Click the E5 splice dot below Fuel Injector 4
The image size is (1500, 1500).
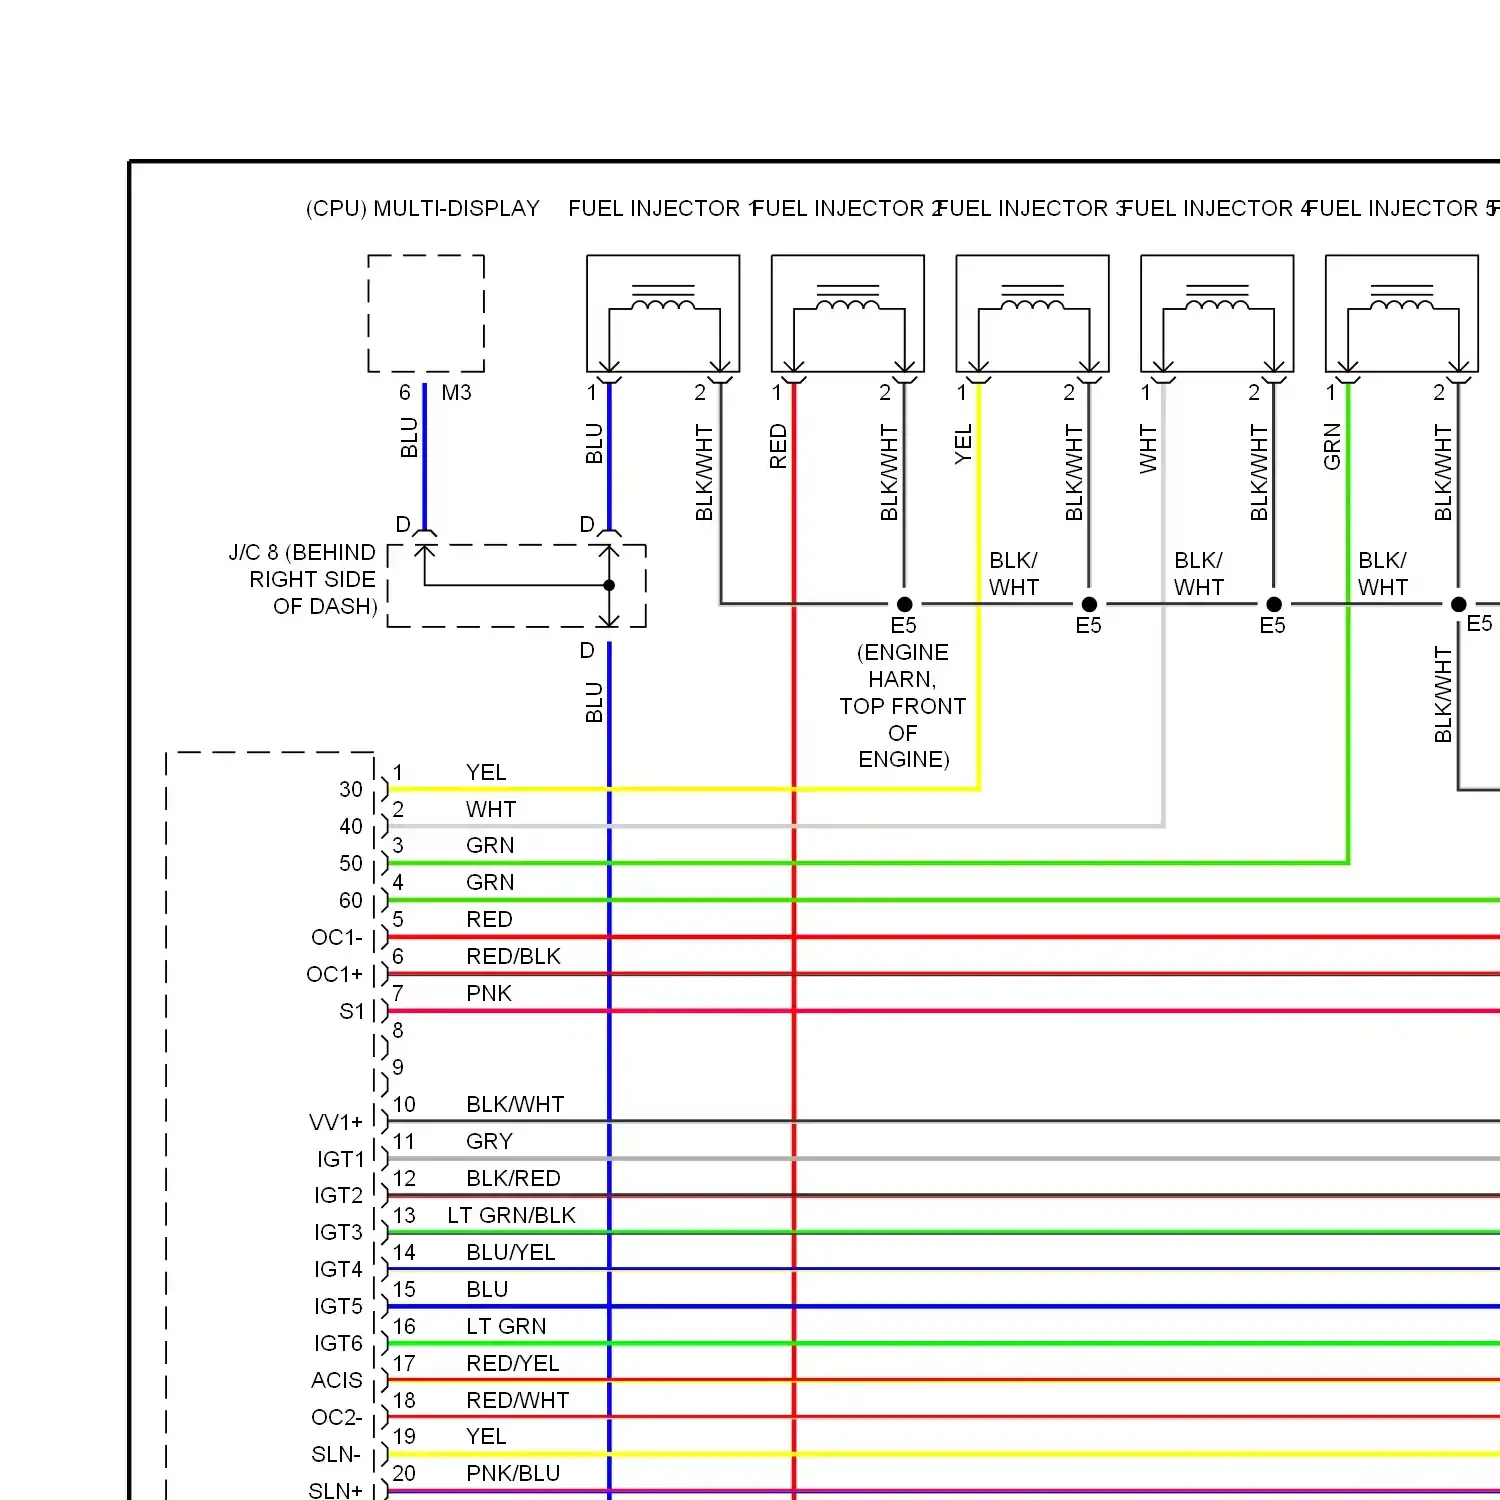coord(1274,604)
